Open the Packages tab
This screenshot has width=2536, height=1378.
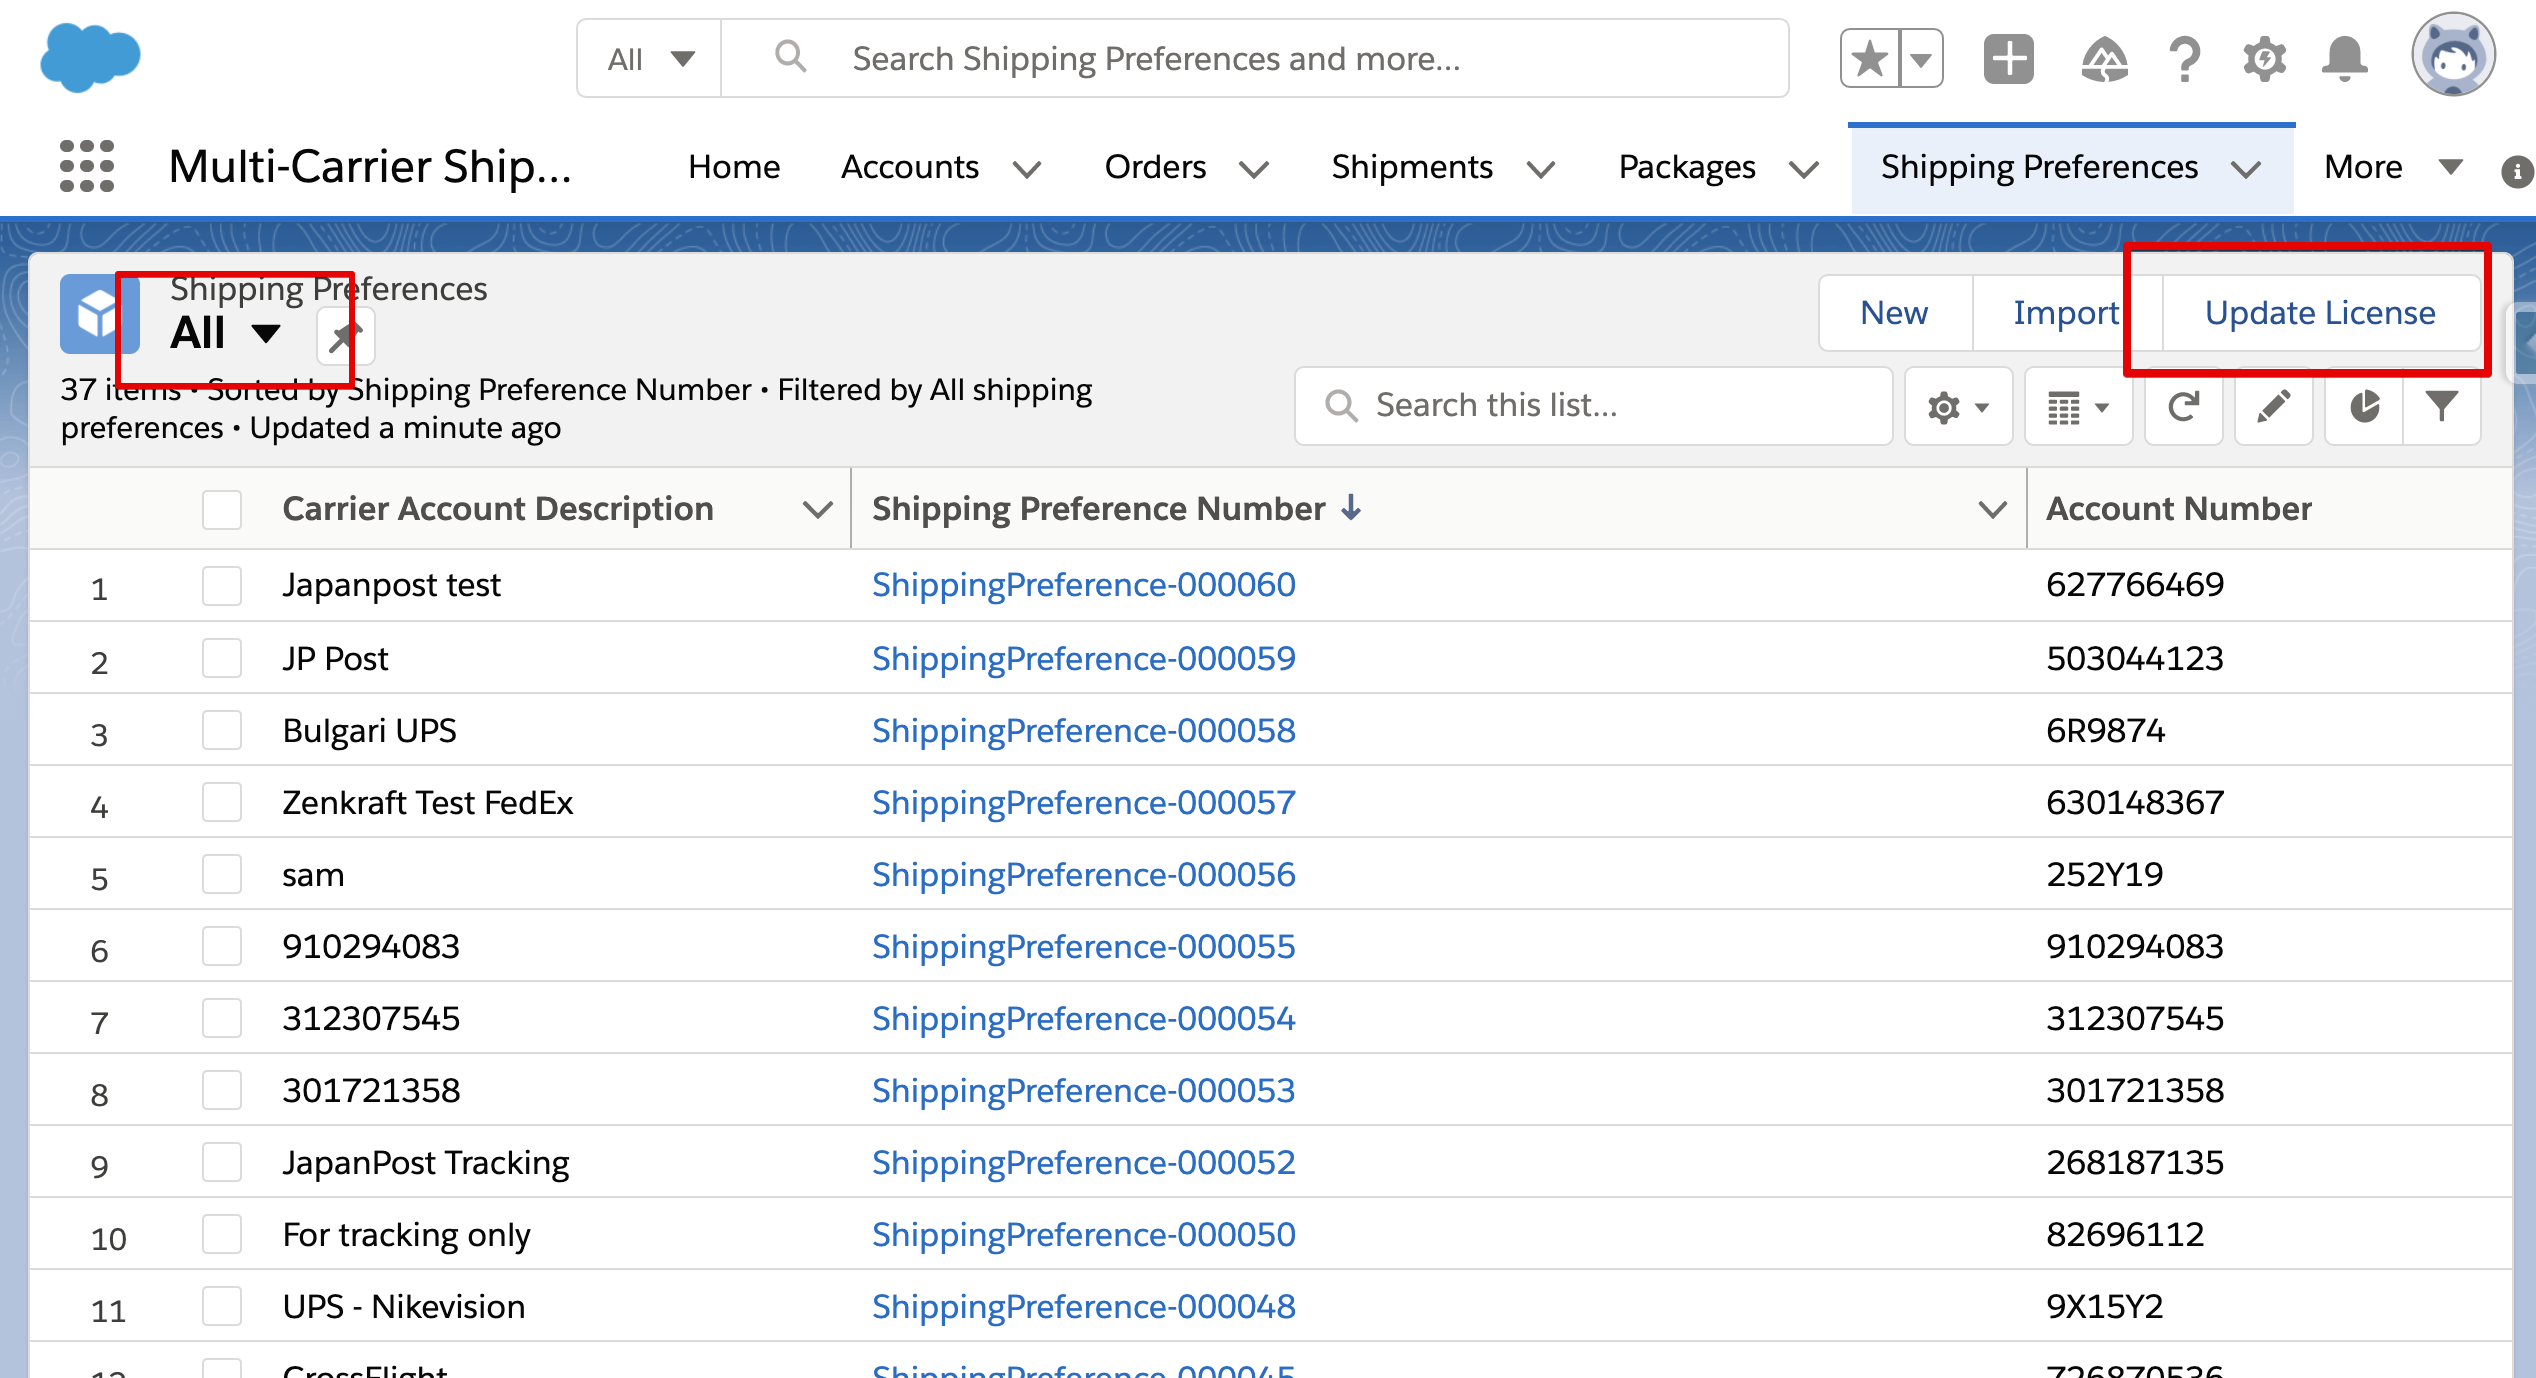pyautogui.click(x=1687, y=167)
